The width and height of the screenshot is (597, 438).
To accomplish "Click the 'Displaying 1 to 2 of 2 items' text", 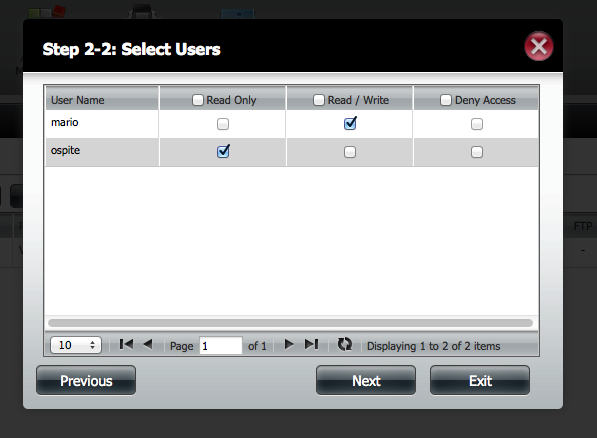I will point(433,346).
